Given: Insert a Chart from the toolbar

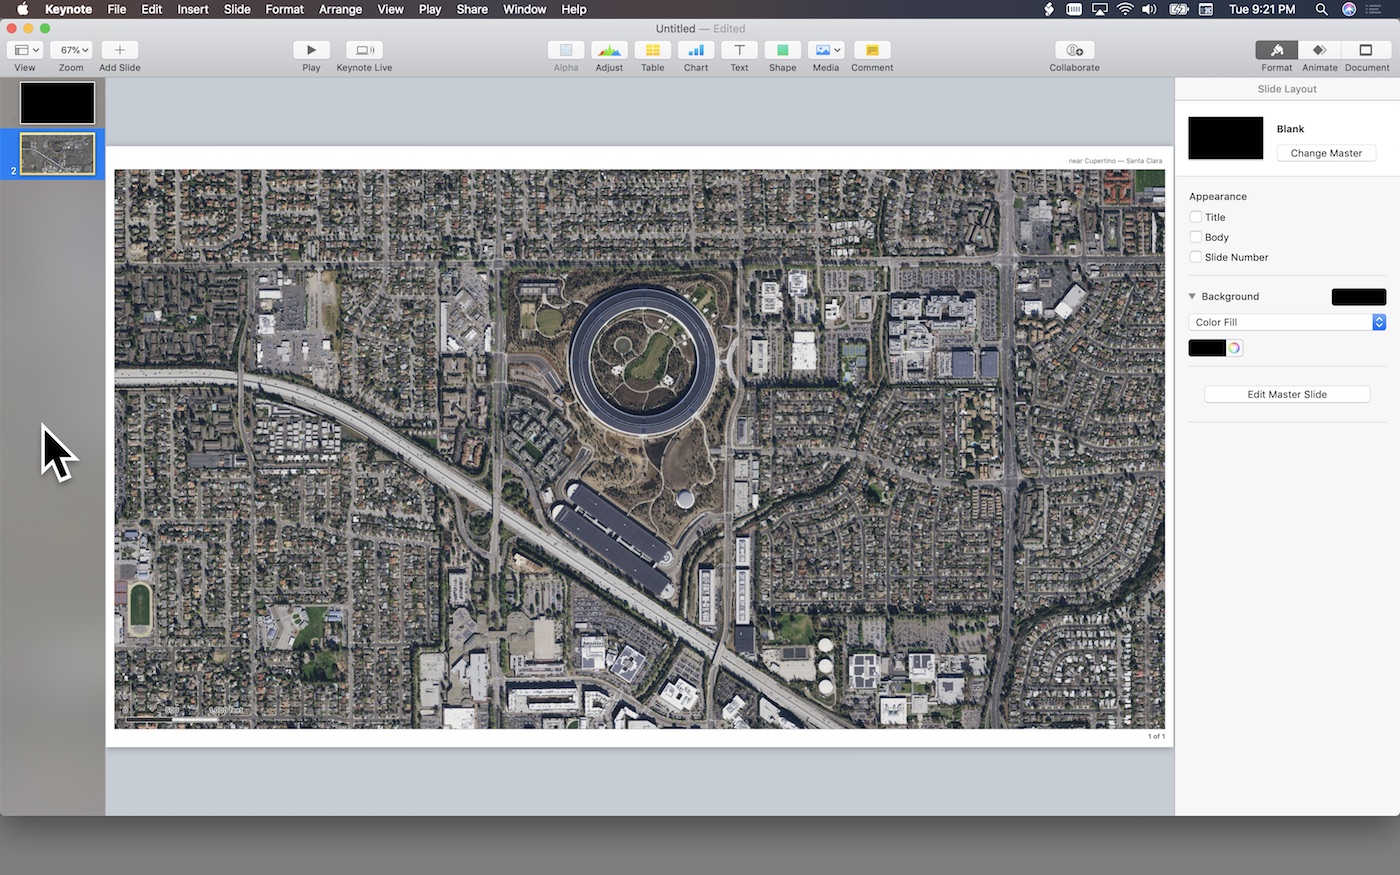Looking at the screenshot, I should click(x=696, y=50).
